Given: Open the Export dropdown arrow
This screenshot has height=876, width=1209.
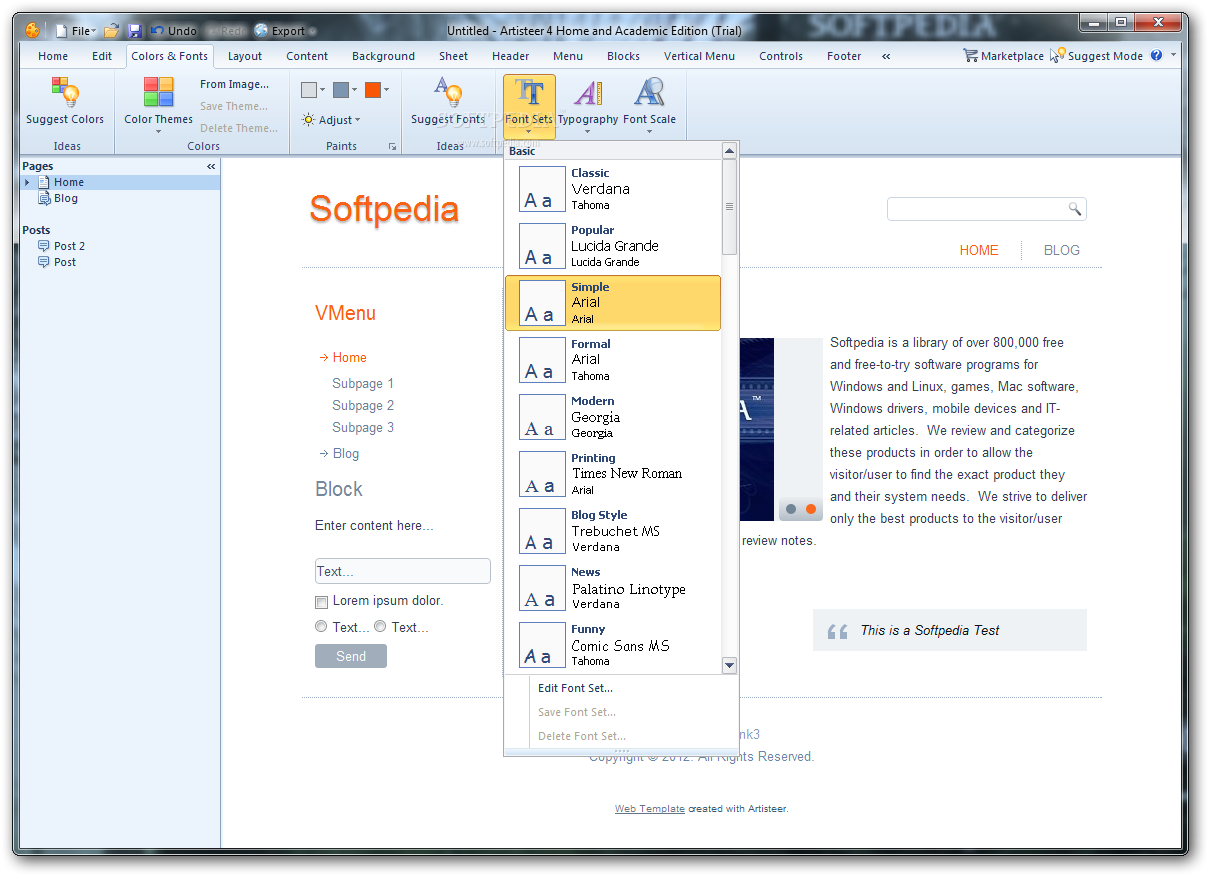Looking at the screenshot, I should pos(312,32).
